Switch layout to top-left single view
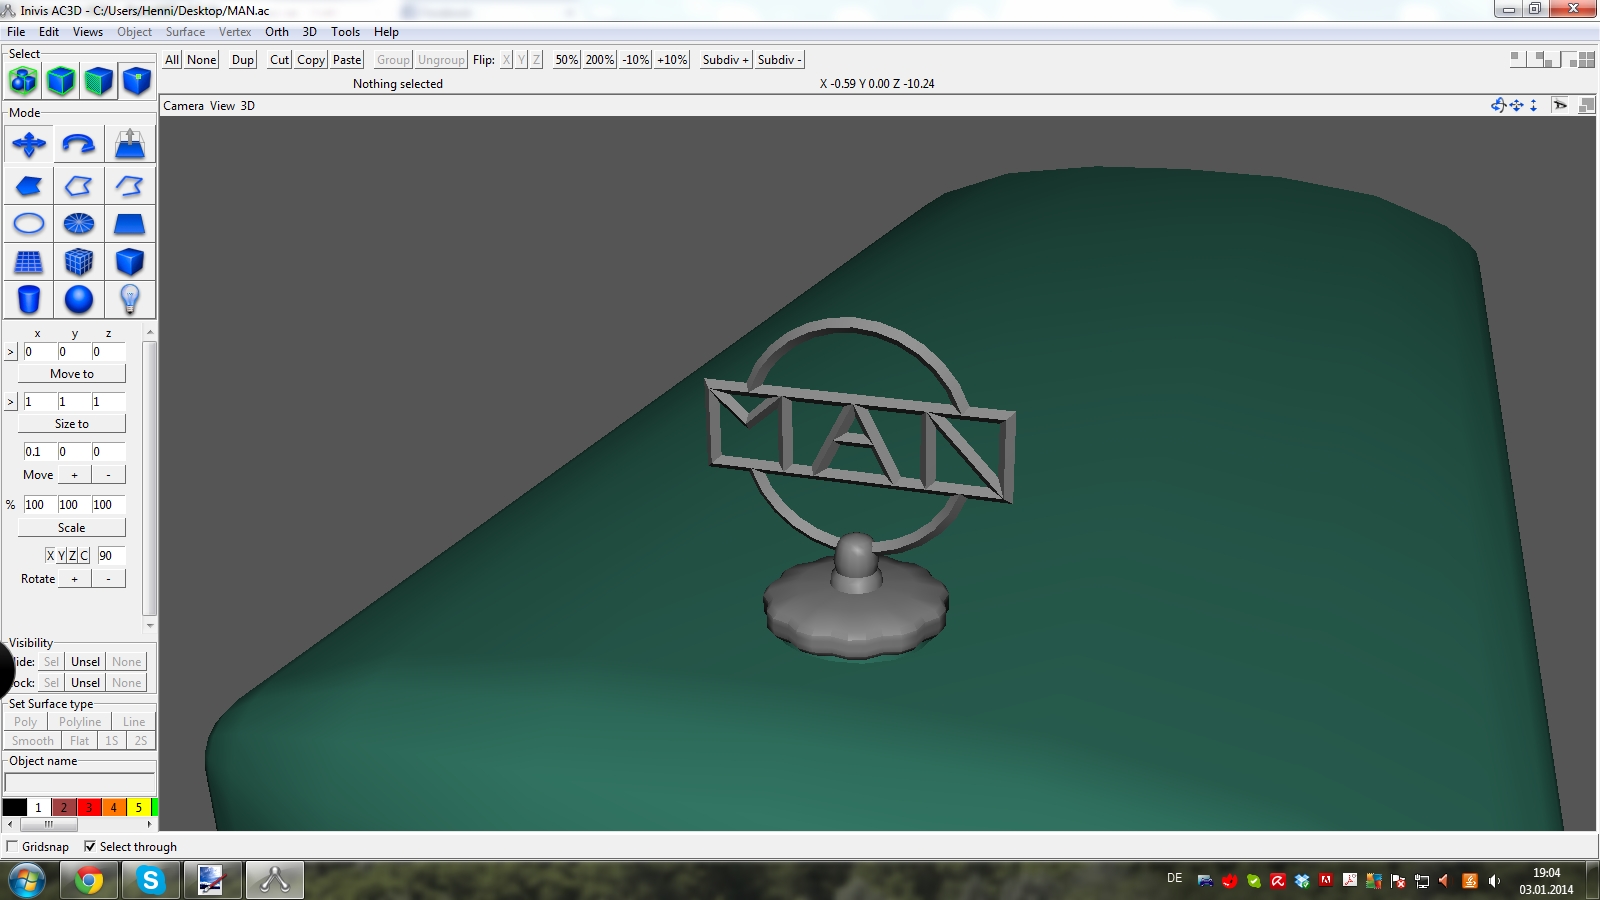Image resolution: width=1600 pixels, height=900 pixels. point(1518,59)
